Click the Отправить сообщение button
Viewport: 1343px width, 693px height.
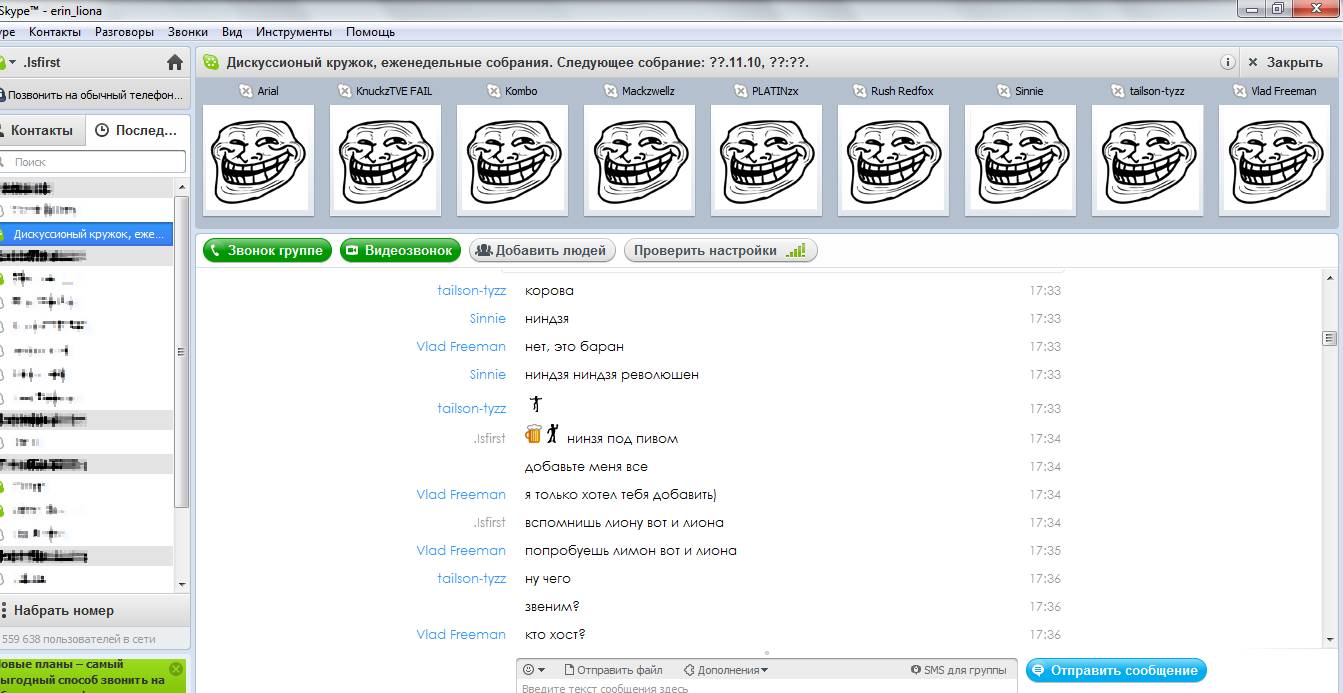[1117, 670]
